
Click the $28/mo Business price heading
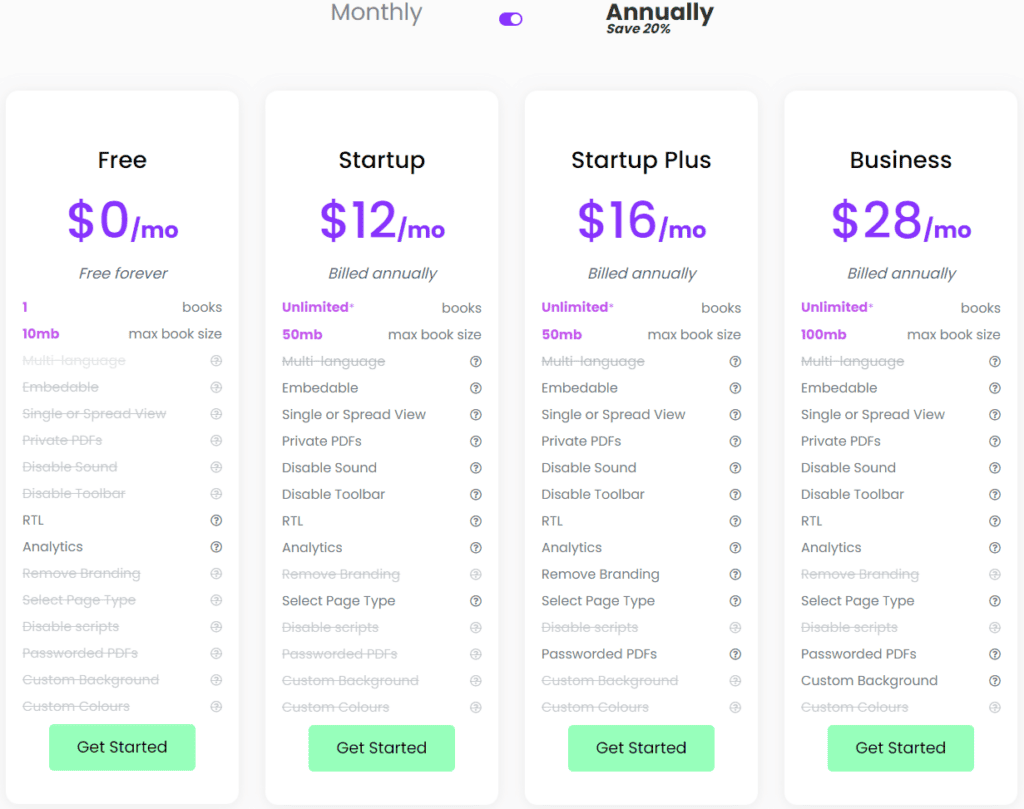point(901,221)
